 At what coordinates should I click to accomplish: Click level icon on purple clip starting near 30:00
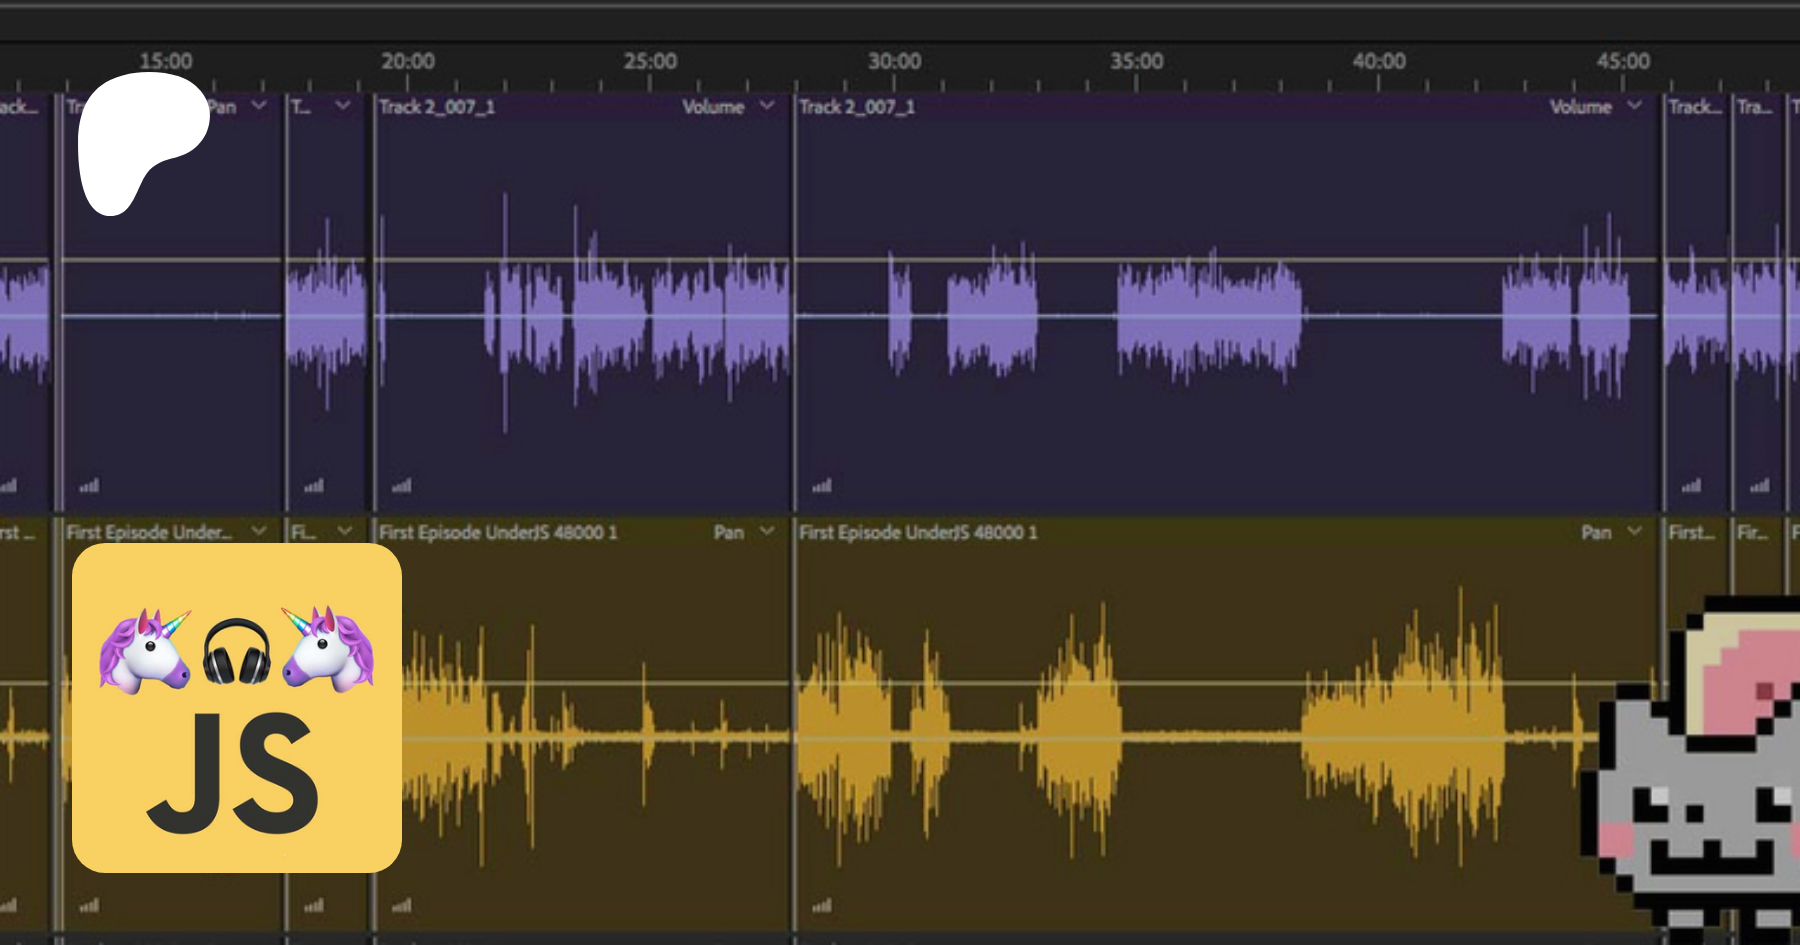(x=822, y=486)
